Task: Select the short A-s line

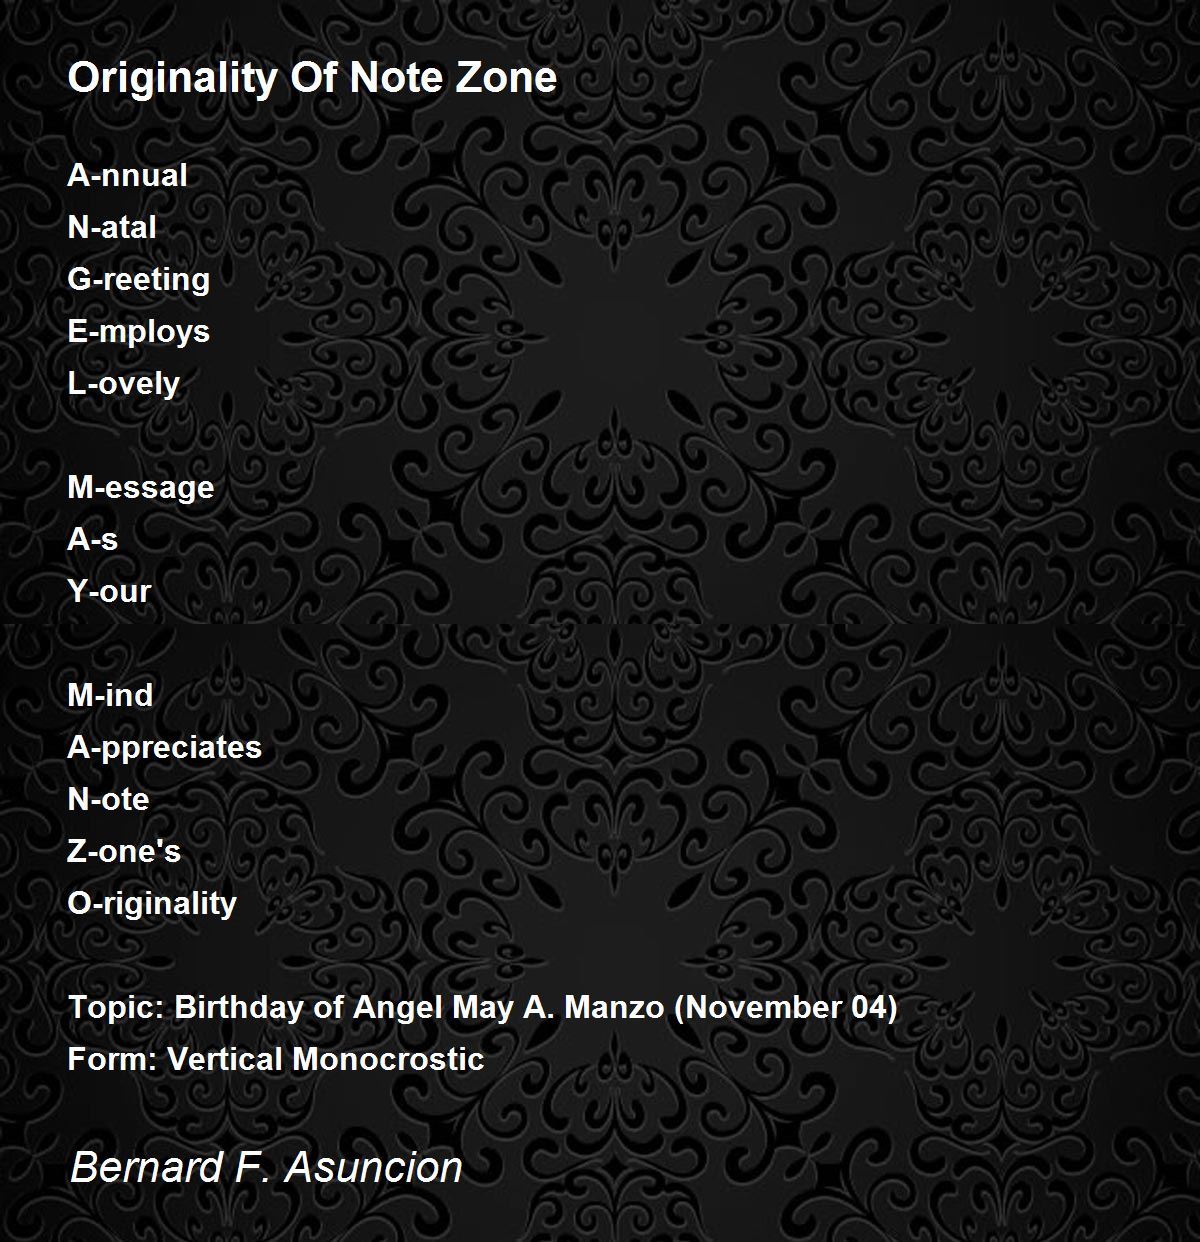Action: (x=92, y=539)
